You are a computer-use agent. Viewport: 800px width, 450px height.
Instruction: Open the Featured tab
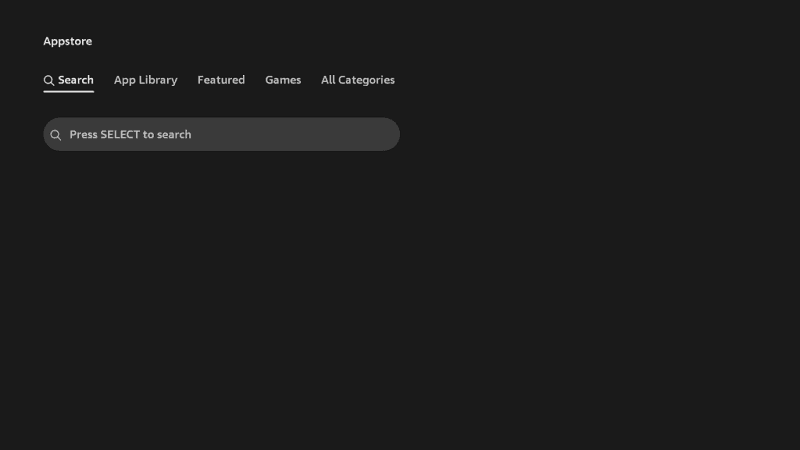coord(221,80)
